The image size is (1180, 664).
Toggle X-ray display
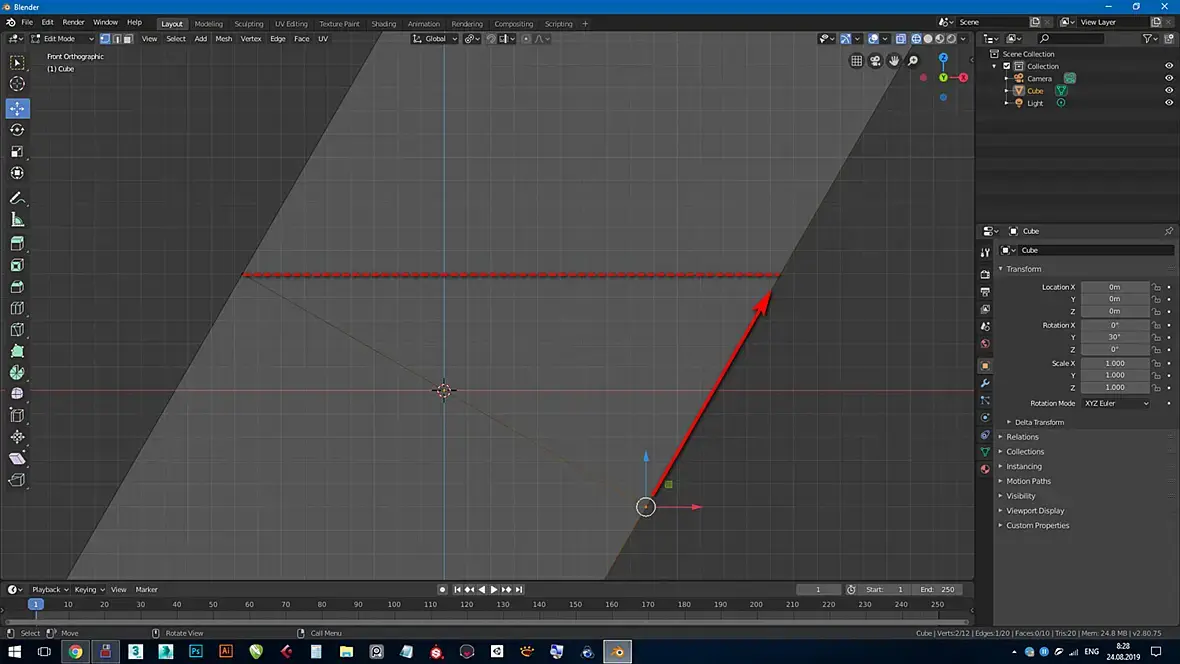[901, 38]
